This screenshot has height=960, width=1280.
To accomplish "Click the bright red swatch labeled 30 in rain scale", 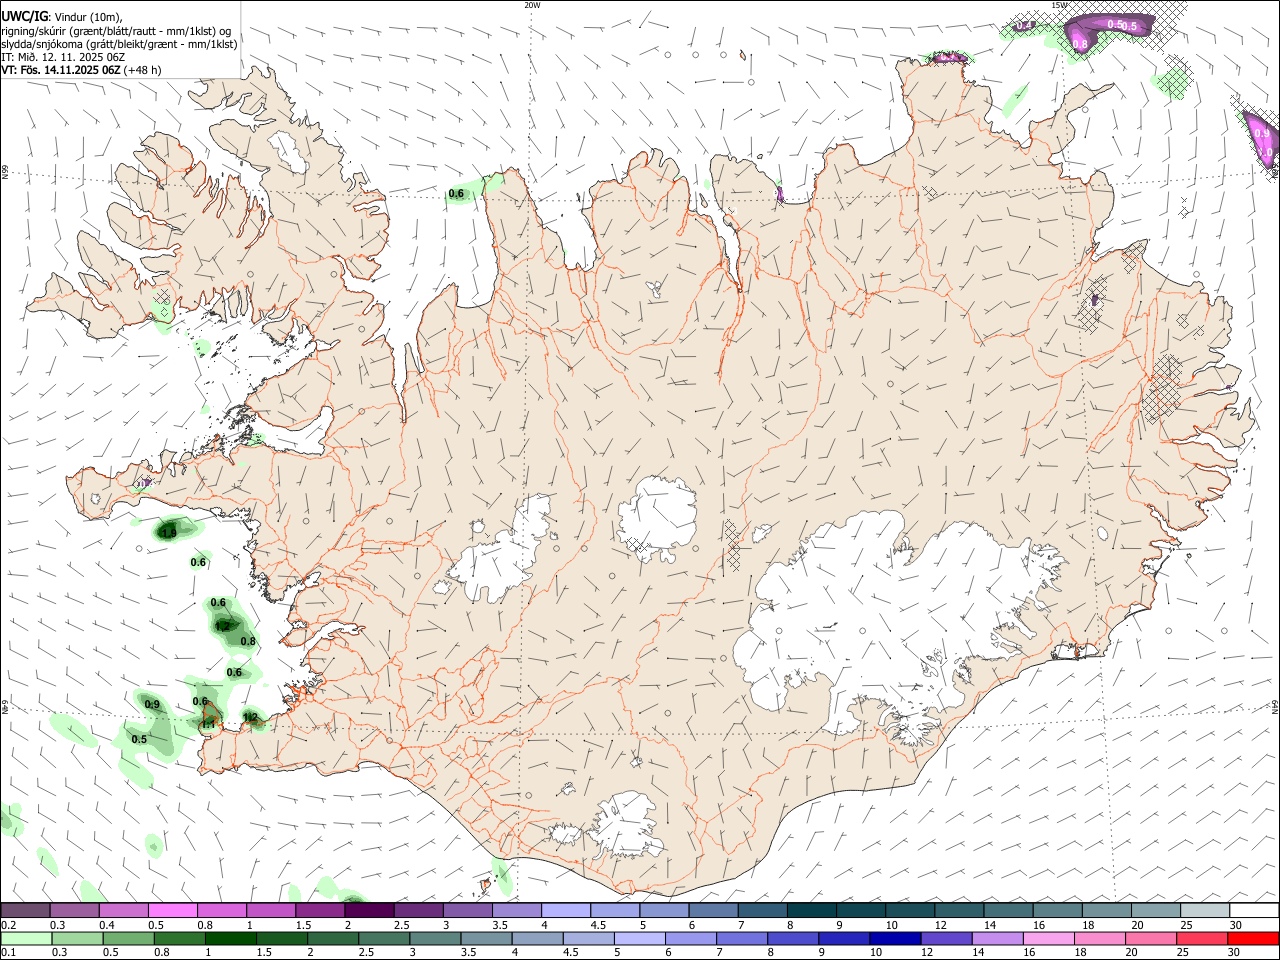I will point(1254,939).
